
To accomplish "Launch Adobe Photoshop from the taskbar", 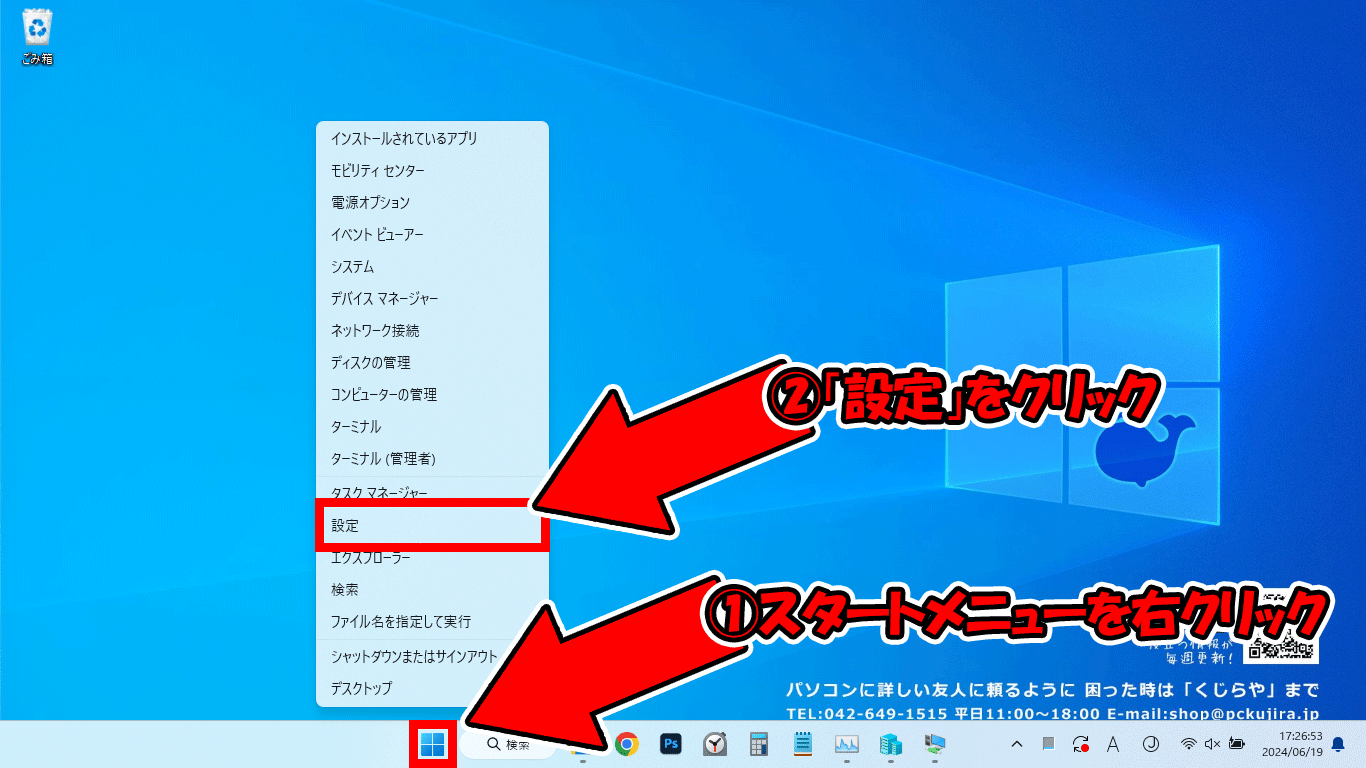I will (671, 744).
